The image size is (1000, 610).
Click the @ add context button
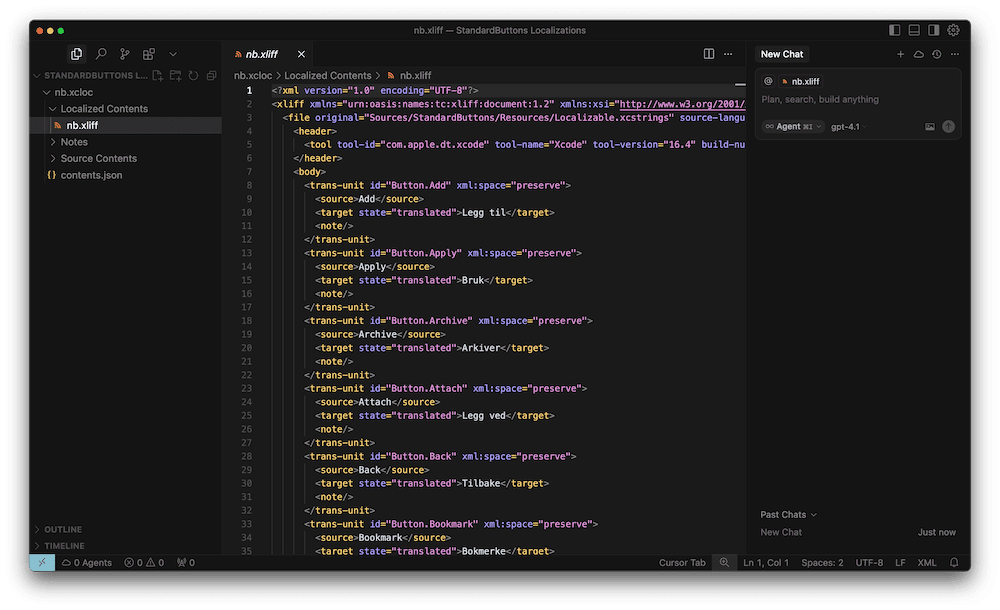[768, 81]
